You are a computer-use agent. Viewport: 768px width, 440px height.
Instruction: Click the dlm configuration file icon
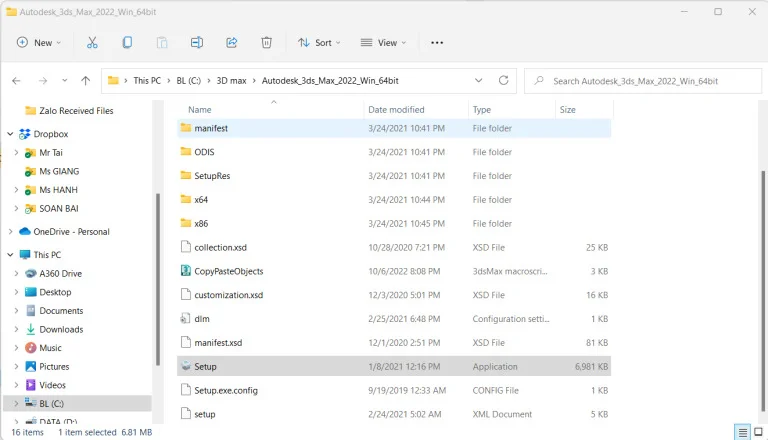[186, 318]
